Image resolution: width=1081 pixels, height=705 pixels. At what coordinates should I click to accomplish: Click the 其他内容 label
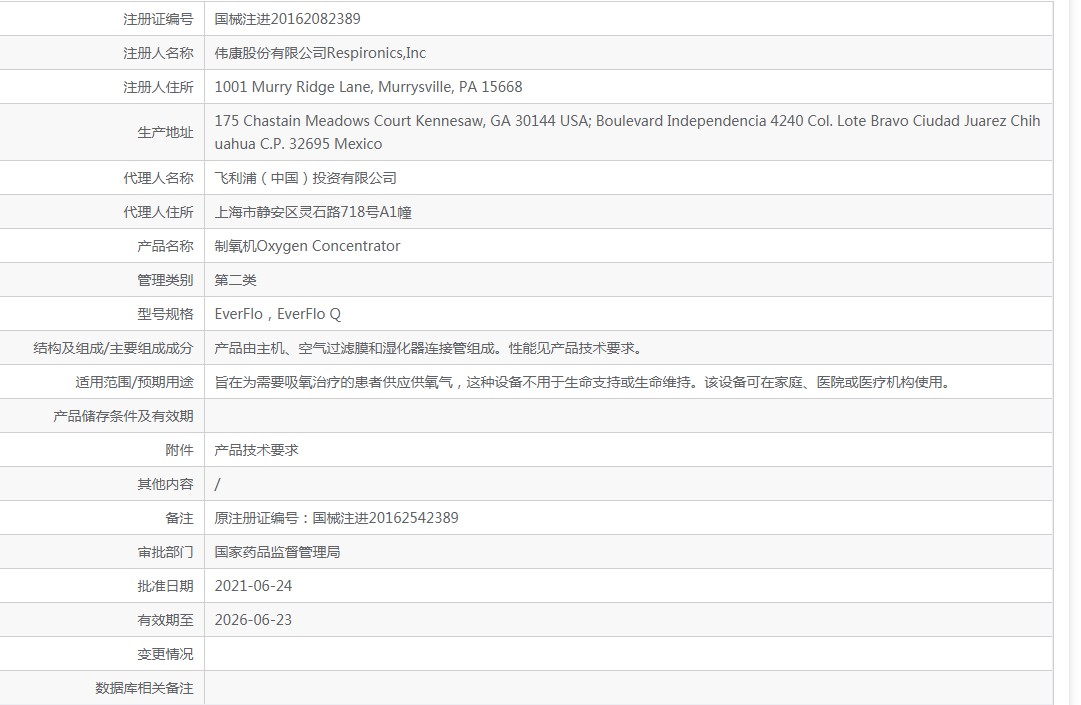pos(165,484)
